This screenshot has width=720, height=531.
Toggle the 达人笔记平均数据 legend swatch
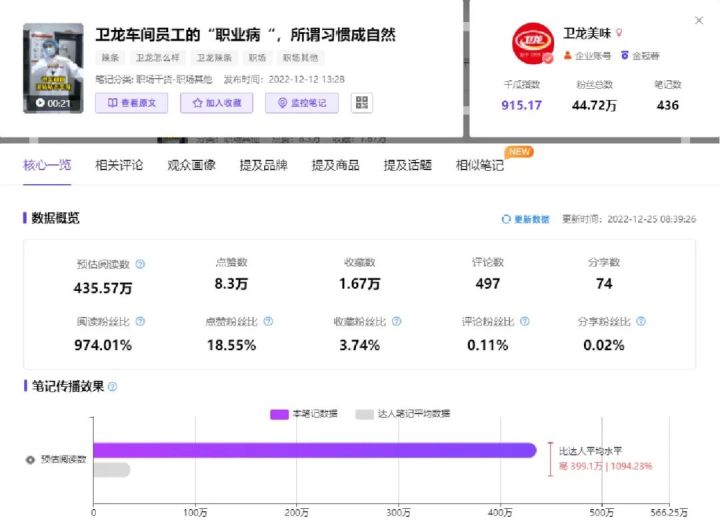point(365,414)
